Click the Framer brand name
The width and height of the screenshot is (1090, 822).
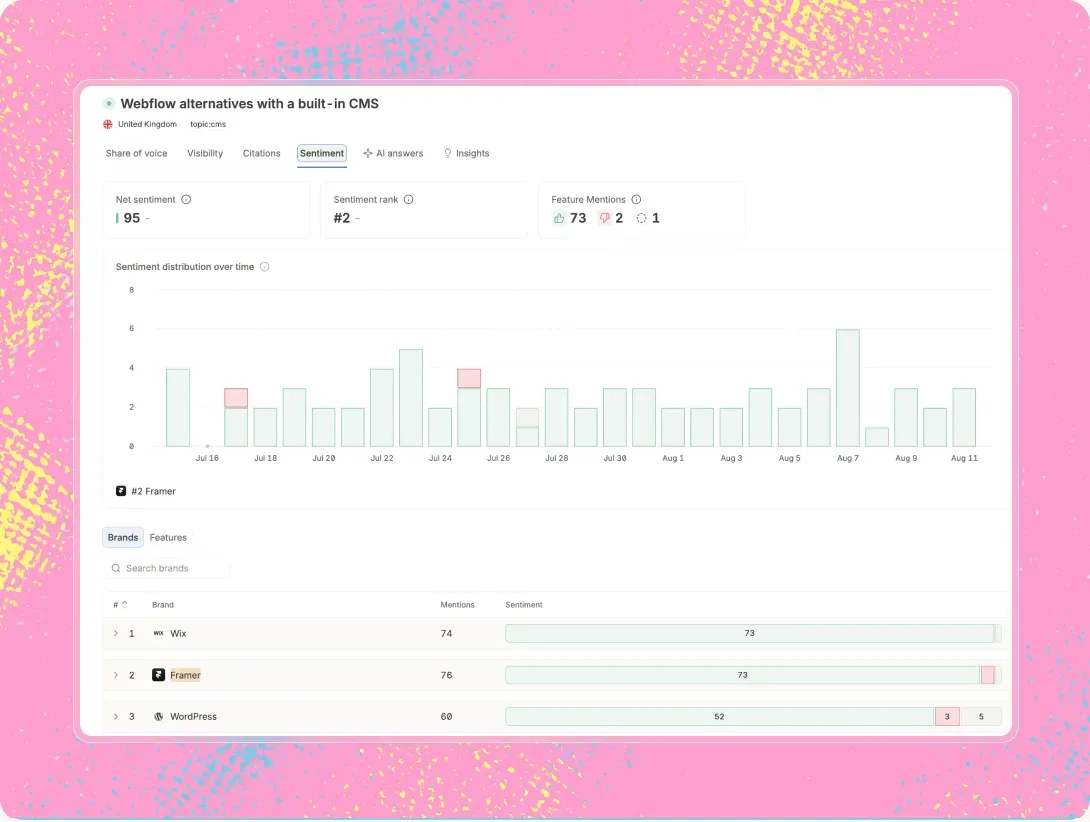(185, 675)
